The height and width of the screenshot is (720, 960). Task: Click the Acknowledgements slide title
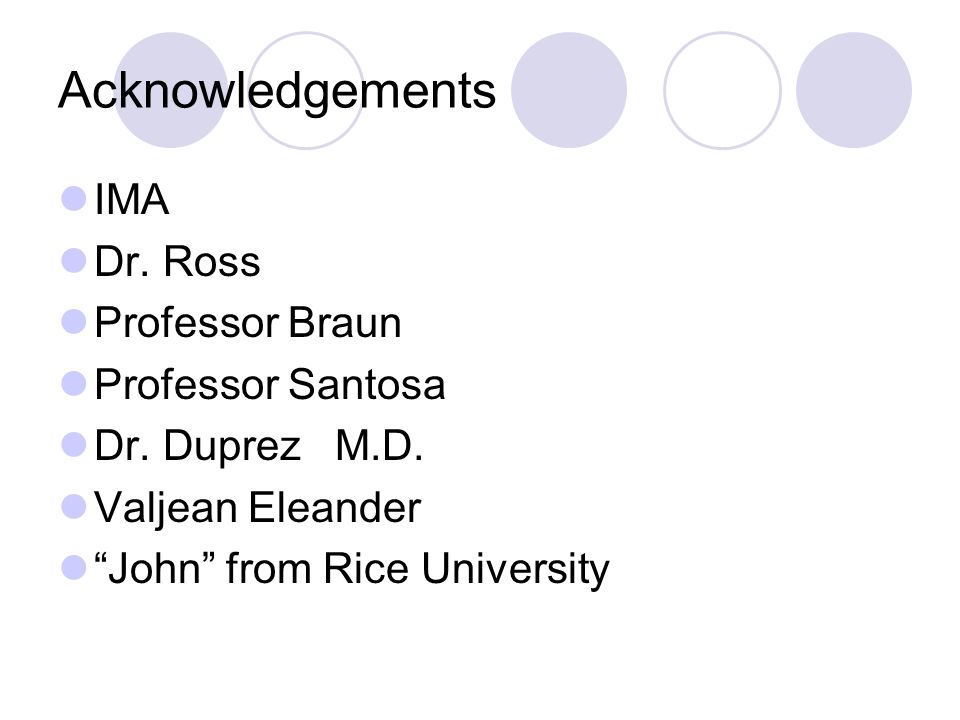277,91
